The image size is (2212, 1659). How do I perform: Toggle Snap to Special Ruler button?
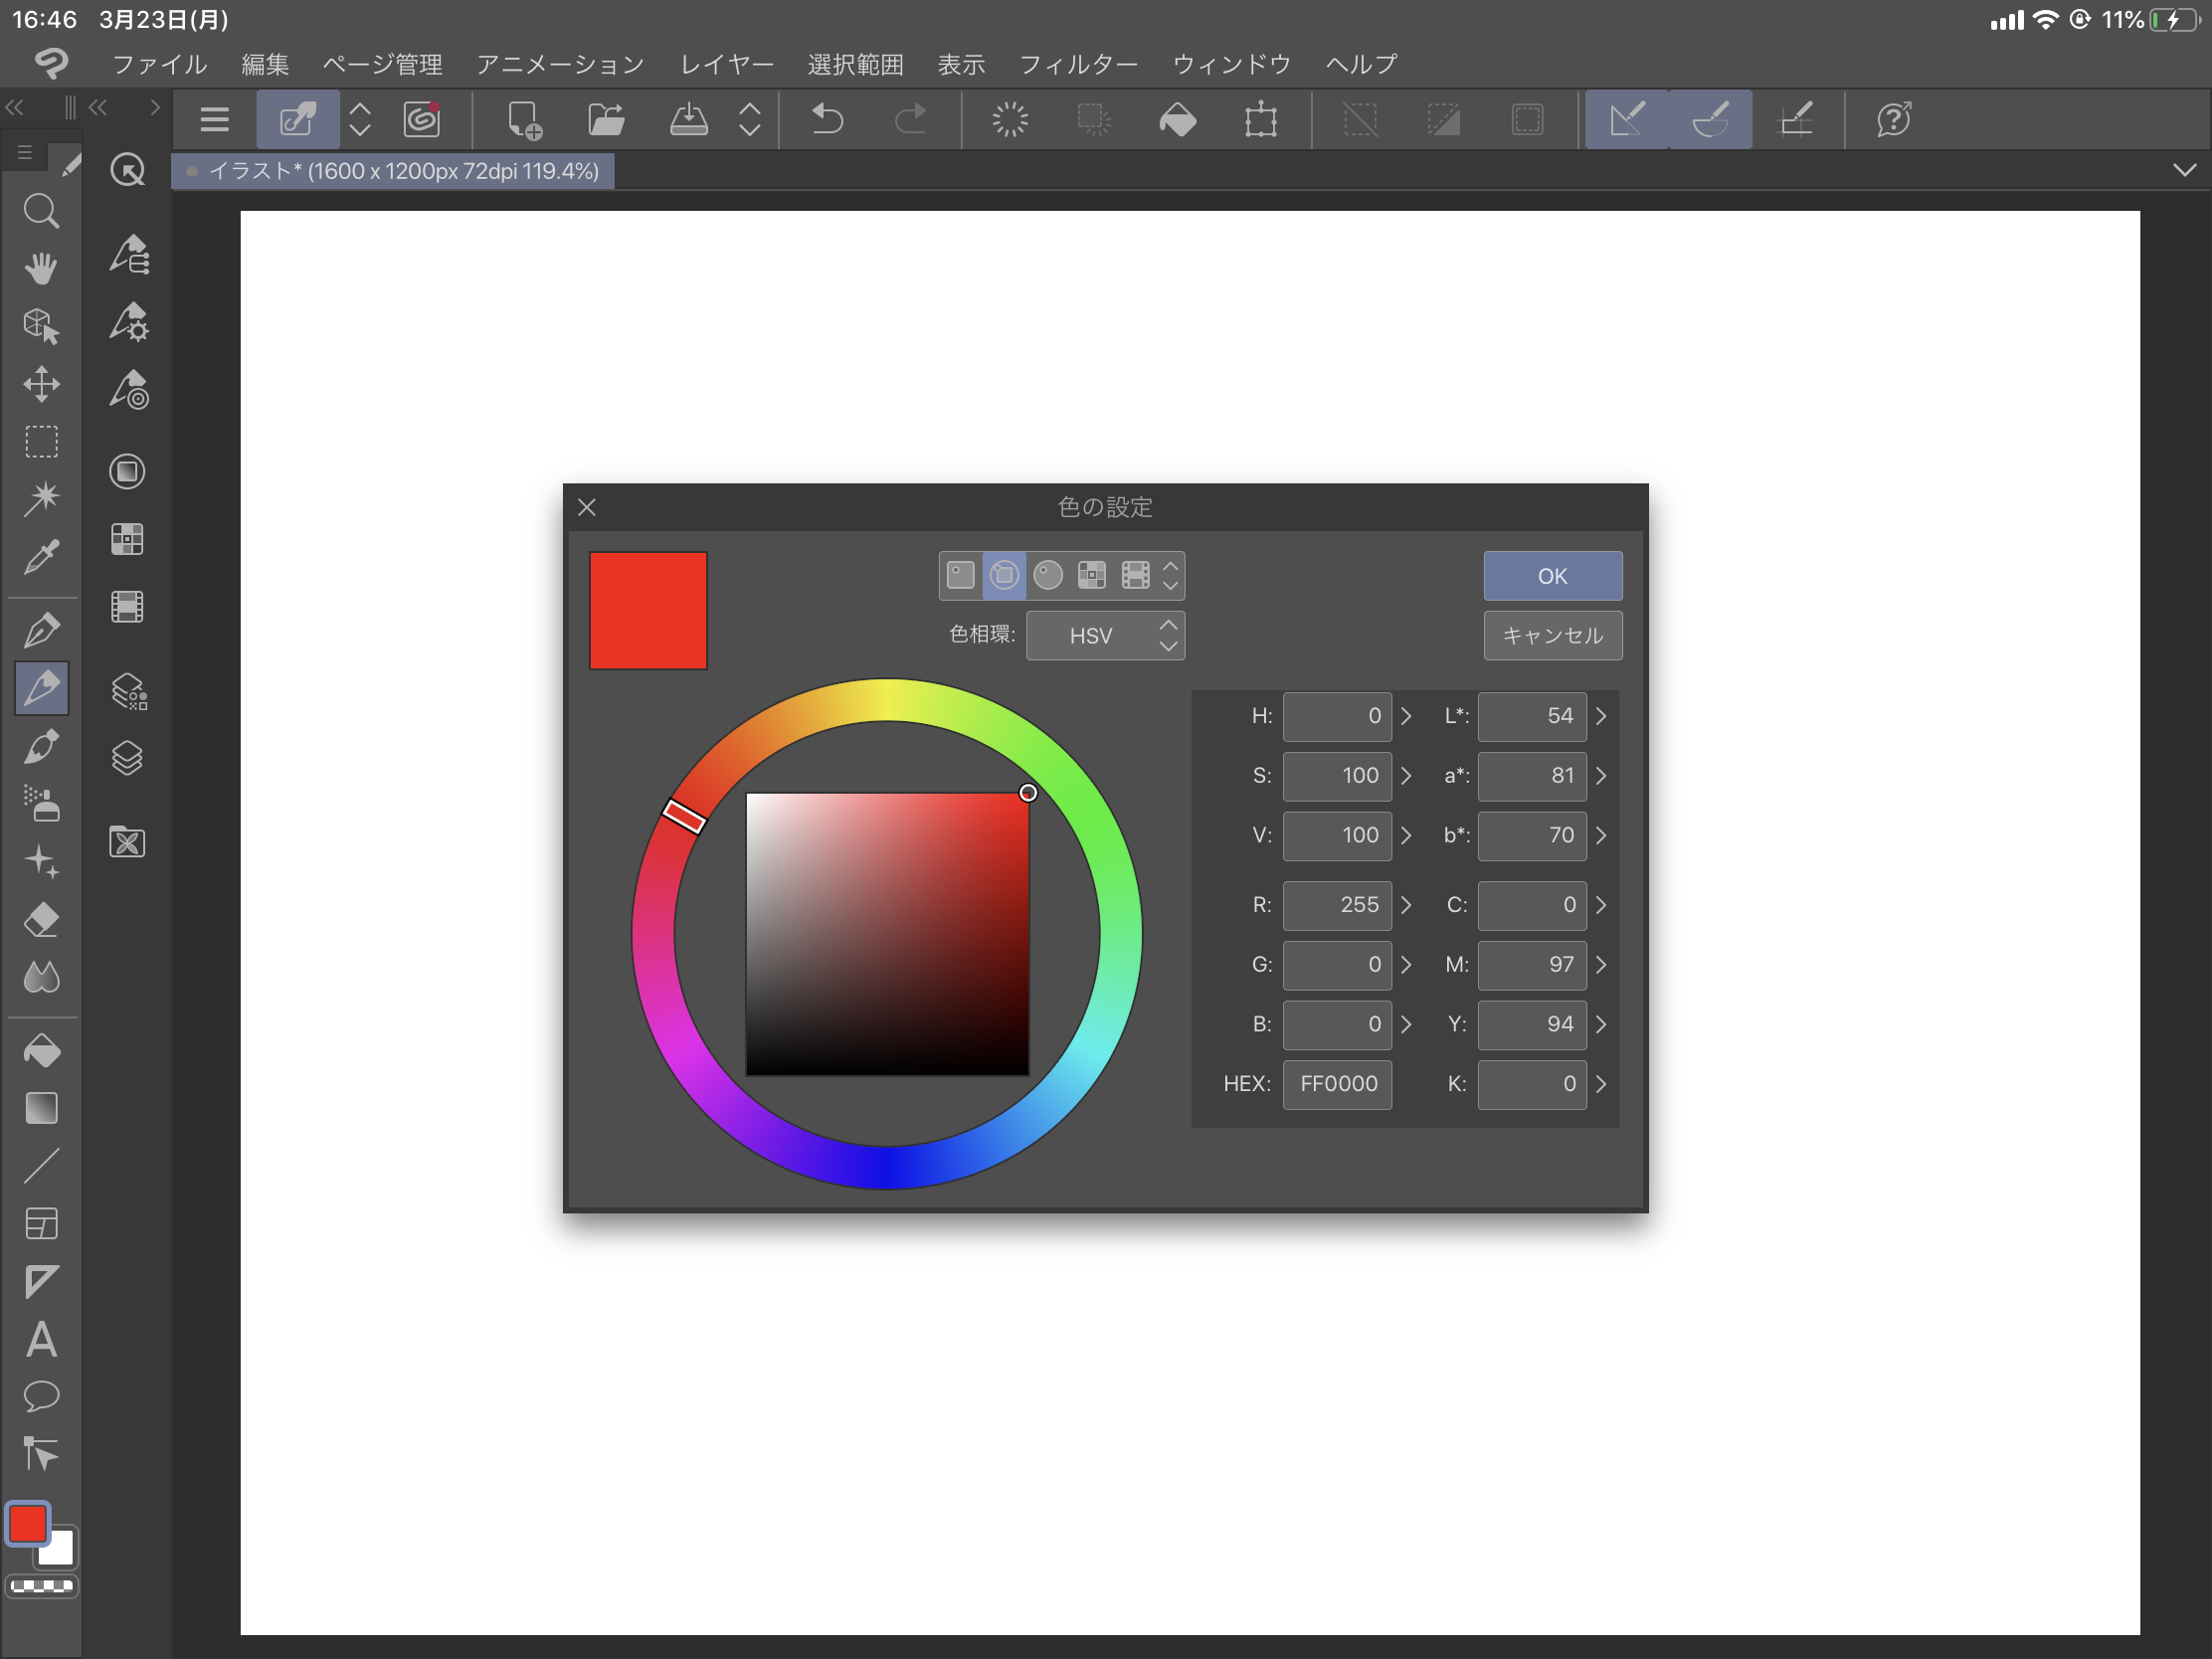pyautogui.click(x=1710, y=120)
